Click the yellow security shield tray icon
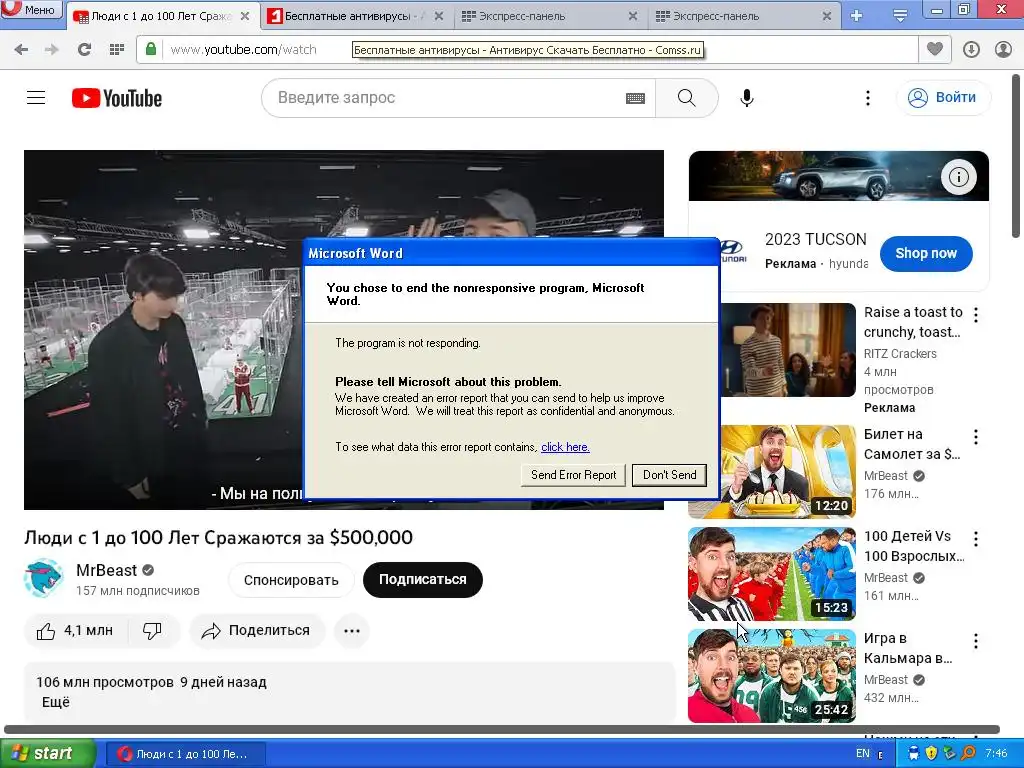 click(x=931, y=754)
